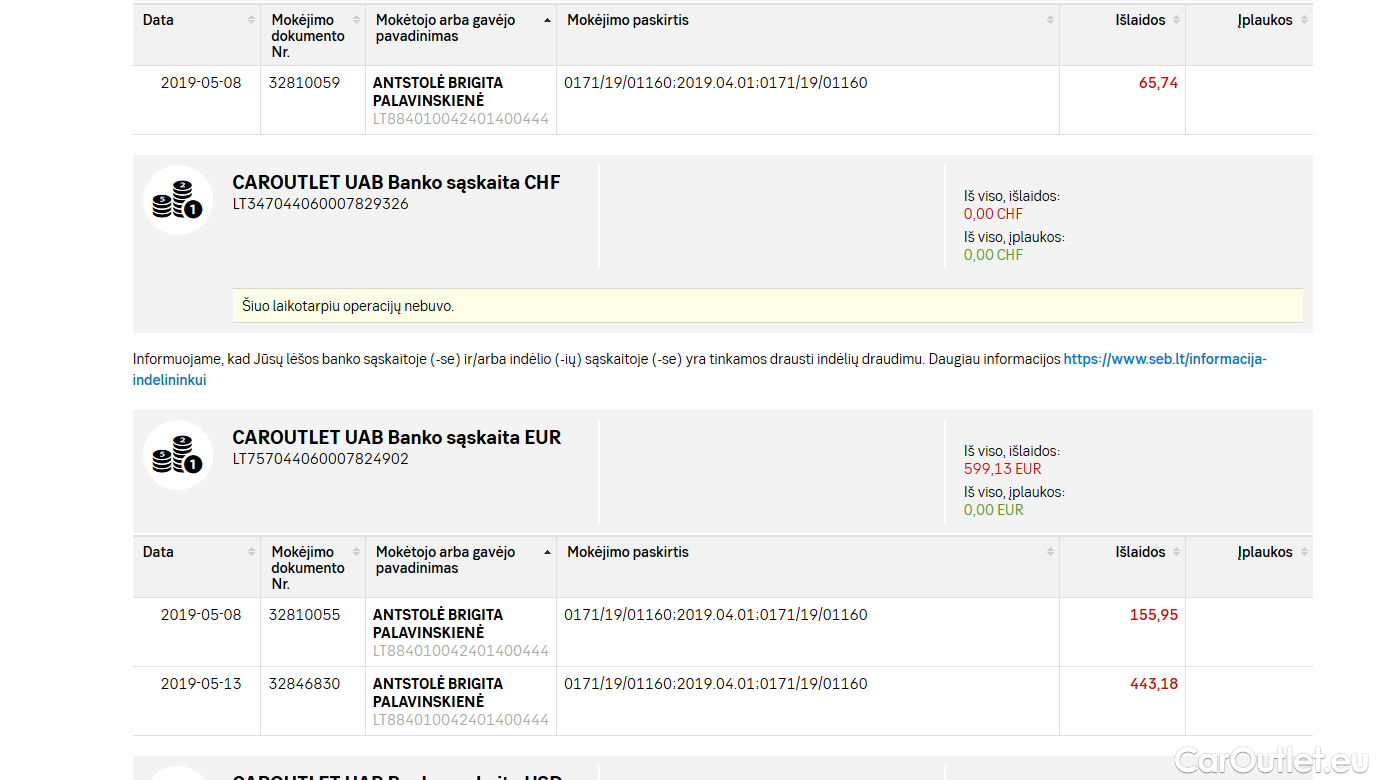The image size is (1379, 780).
Task: Click date 2019-05-08 in the 32810055 row
Action: [x=201, y=615]
